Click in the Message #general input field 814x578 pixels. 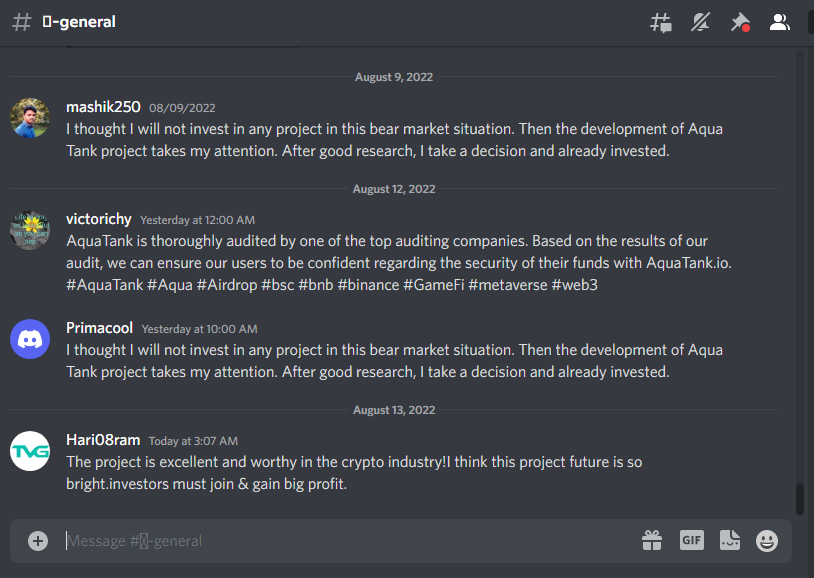(x=348, y=541)
